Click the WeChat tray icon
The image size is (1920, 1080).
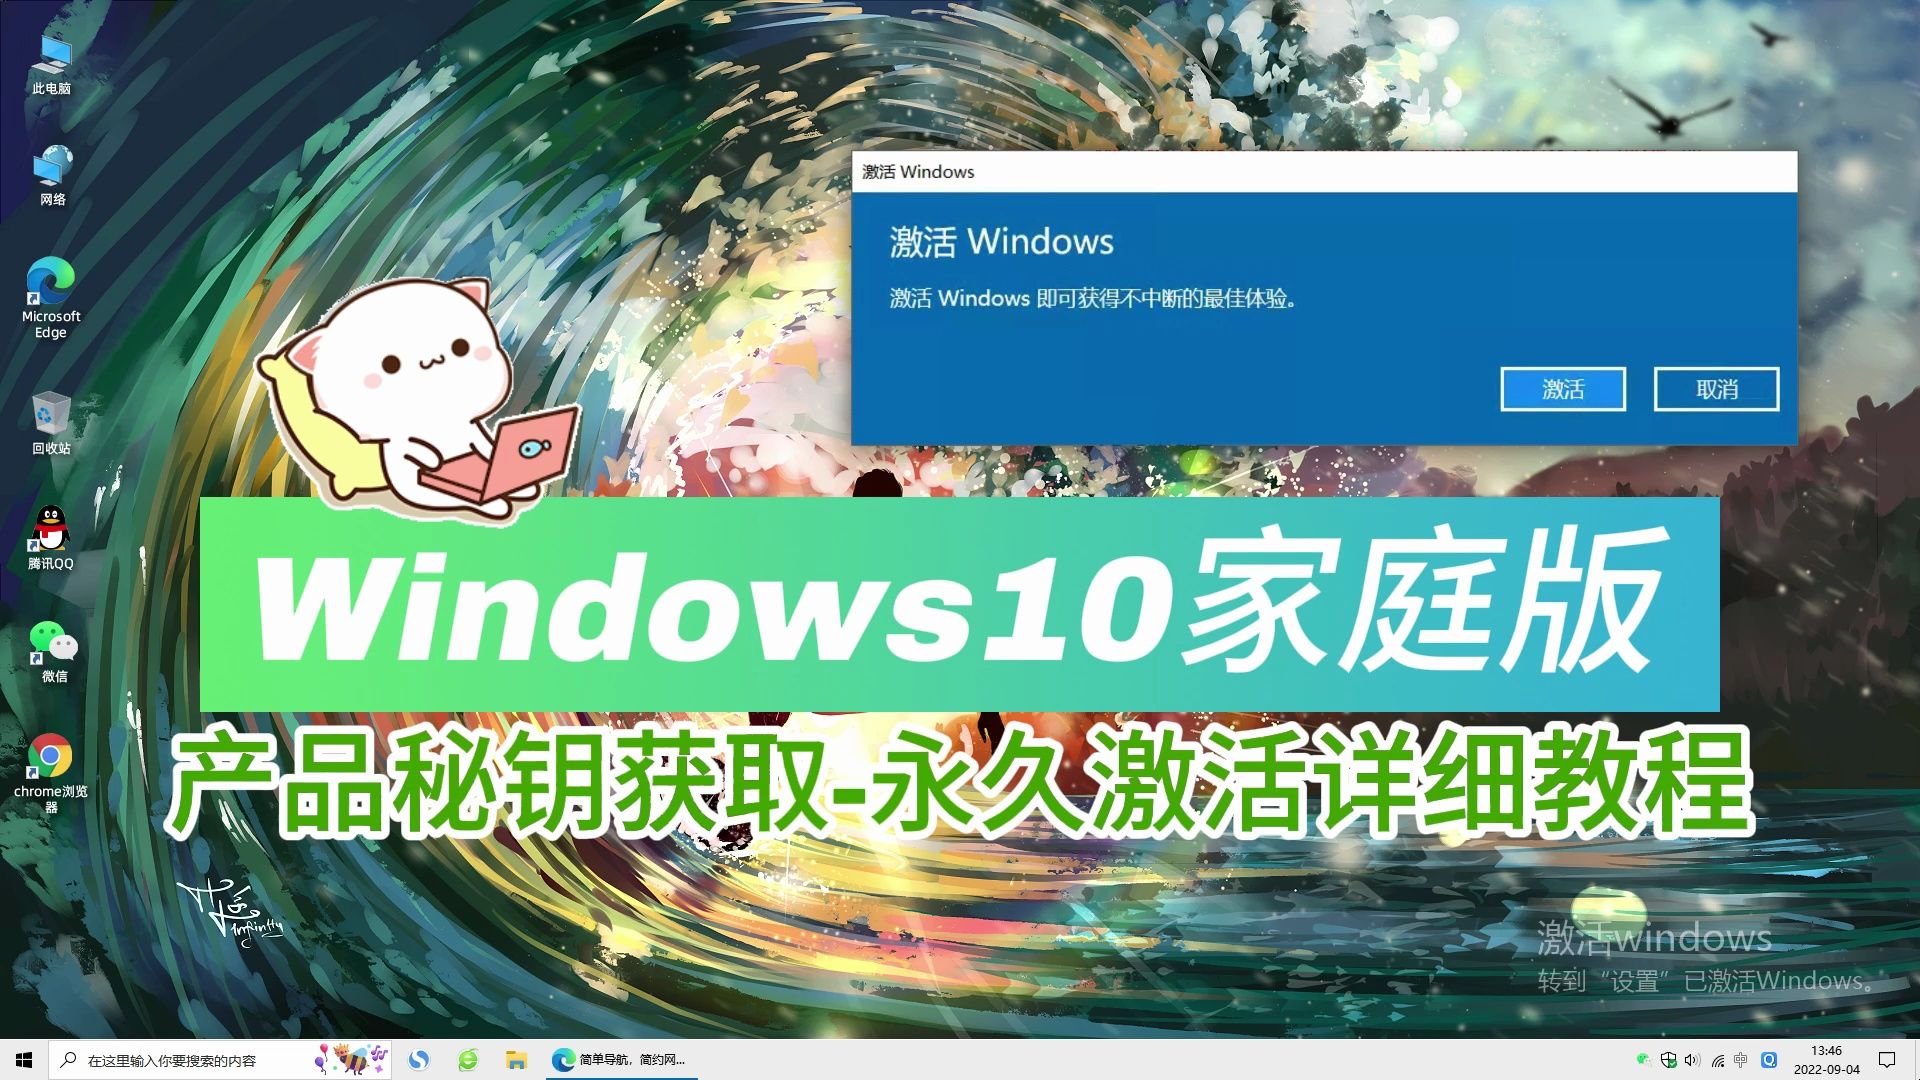pos(1643,1060)
